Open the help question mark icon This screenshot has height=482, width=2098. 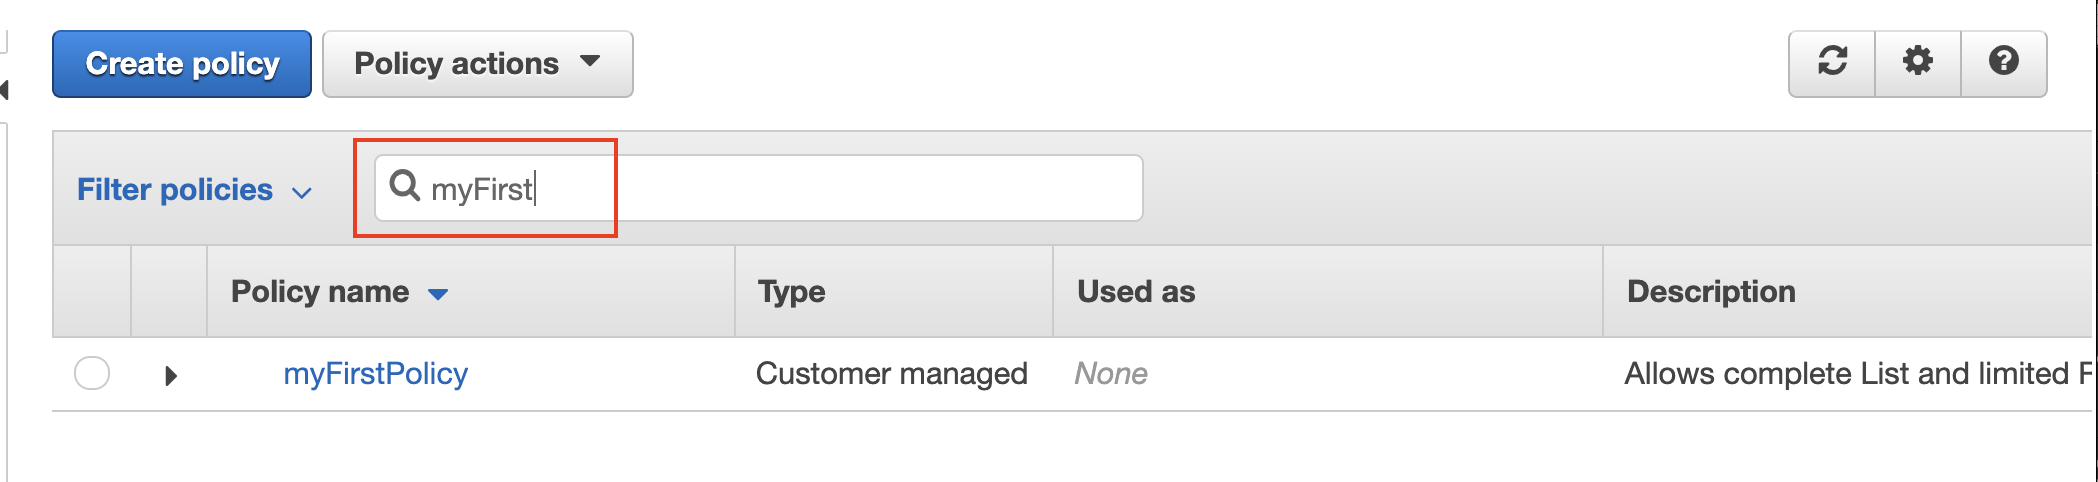pyautogui.click(x=2004, y=63)
